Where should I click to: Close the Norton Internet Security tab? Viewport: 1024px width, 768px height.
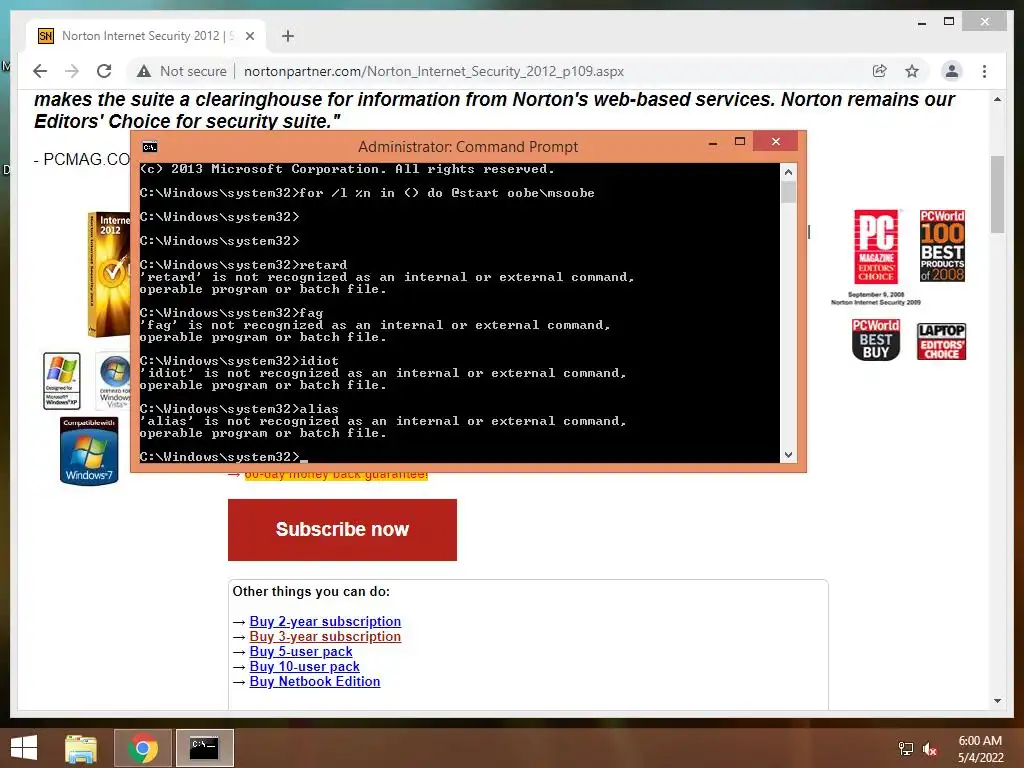249,36
